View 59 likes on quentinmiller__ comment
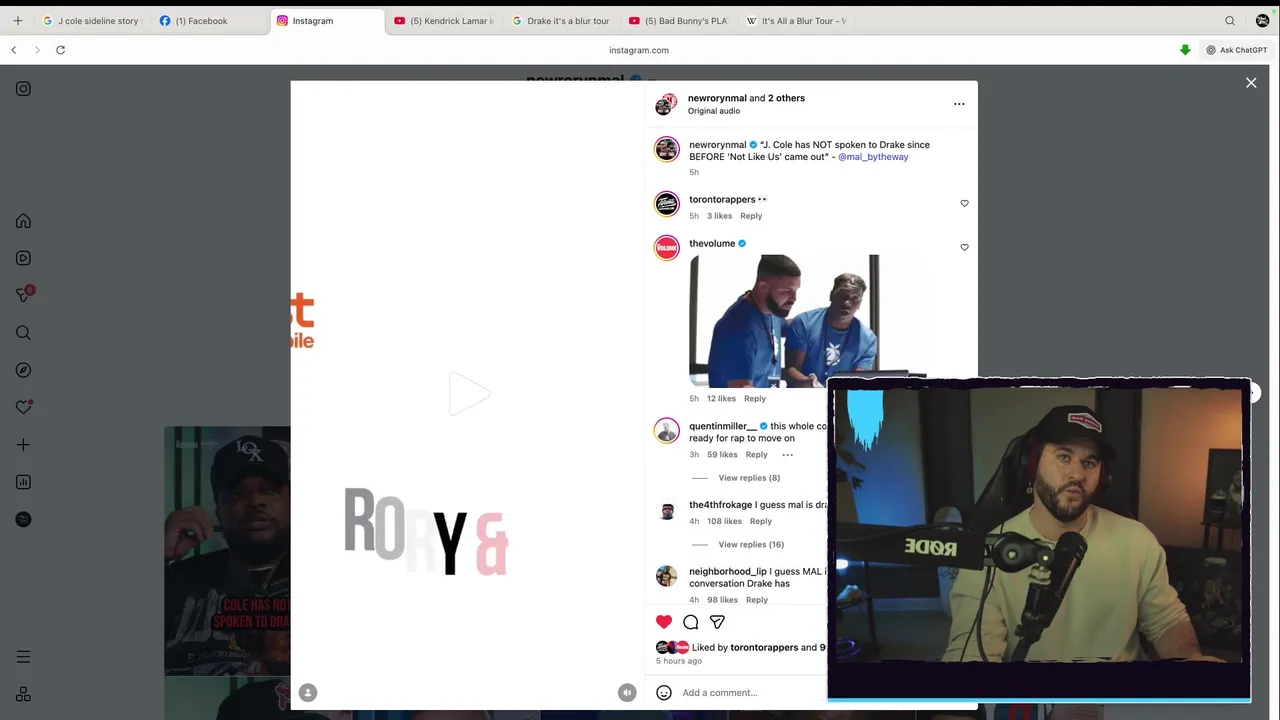The image size is (1280, 720). (x=722, y=455)
